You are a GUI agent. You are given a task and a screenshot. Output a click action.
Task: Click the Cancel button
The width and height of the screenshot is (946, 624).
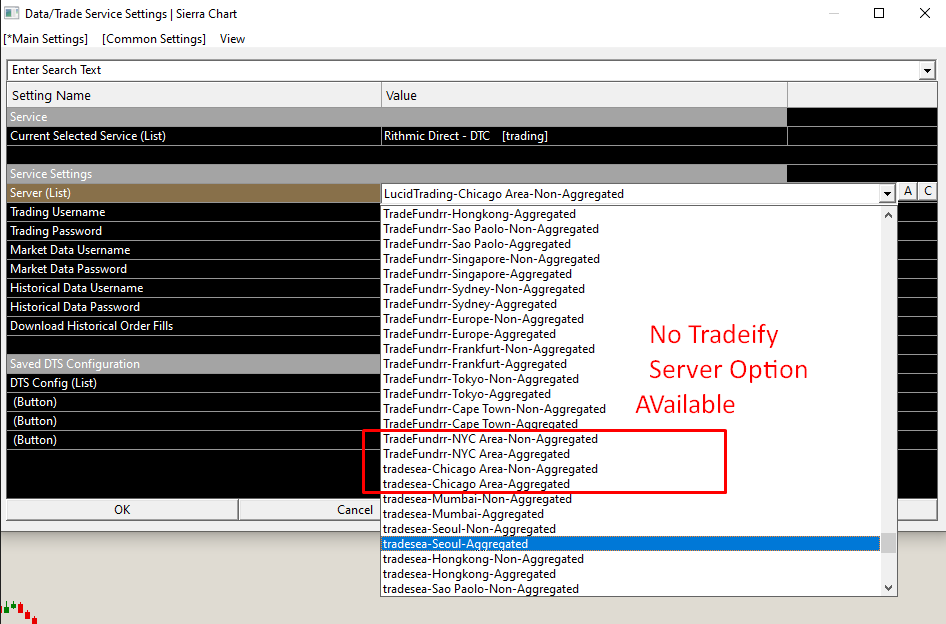tap(355, 509)
